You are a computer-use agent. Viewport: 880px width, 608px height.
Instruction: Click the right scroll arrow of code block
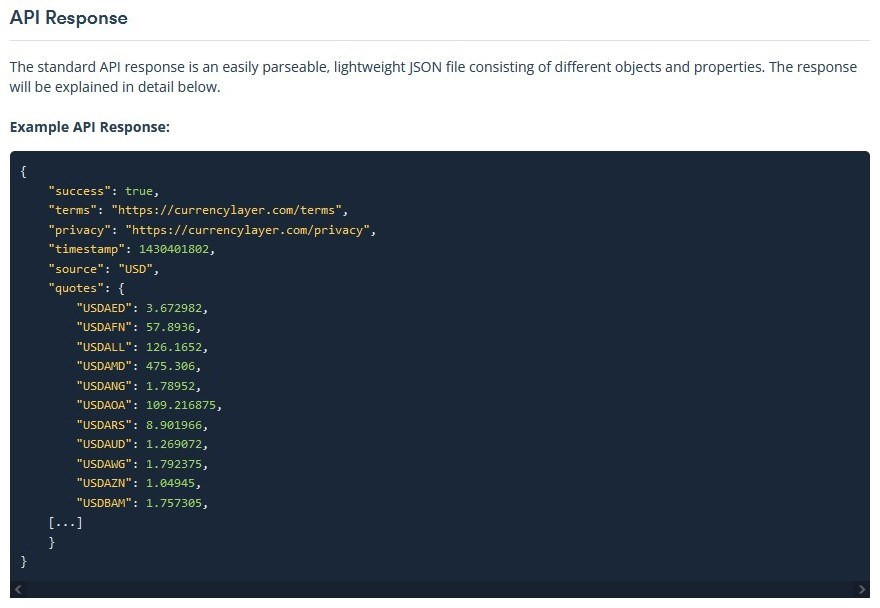[x=862, y=589]
